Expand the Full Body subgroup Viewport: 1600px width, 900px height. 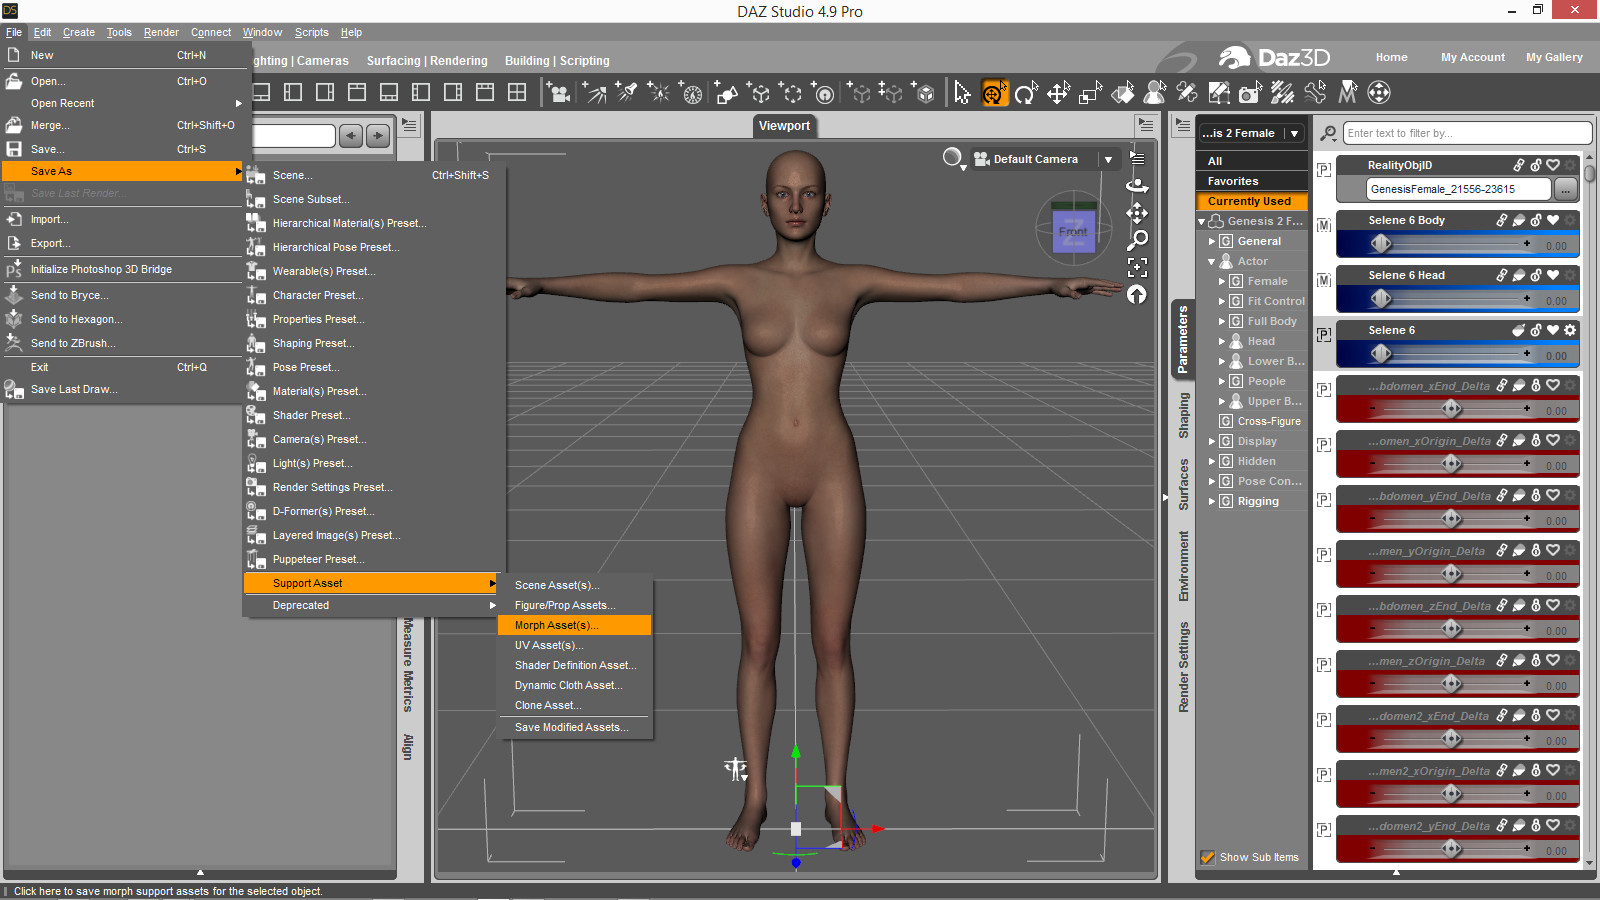(1222, 321)
